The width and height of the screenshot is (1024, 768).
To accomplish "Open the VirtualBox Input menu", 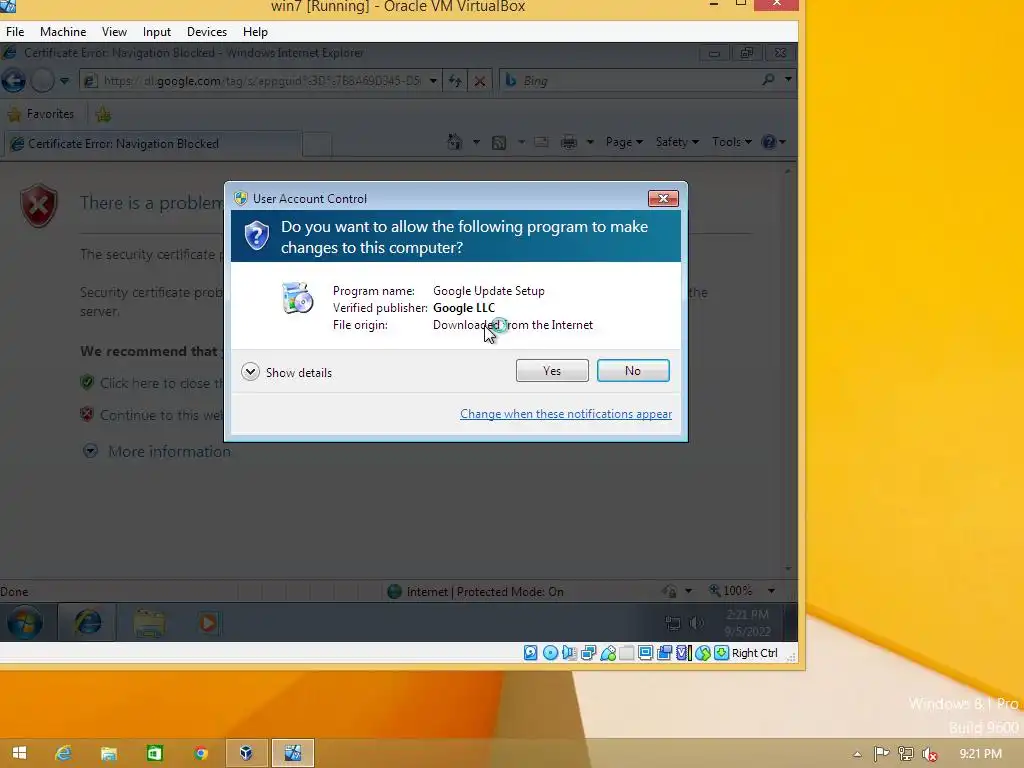I will [157, 31].
